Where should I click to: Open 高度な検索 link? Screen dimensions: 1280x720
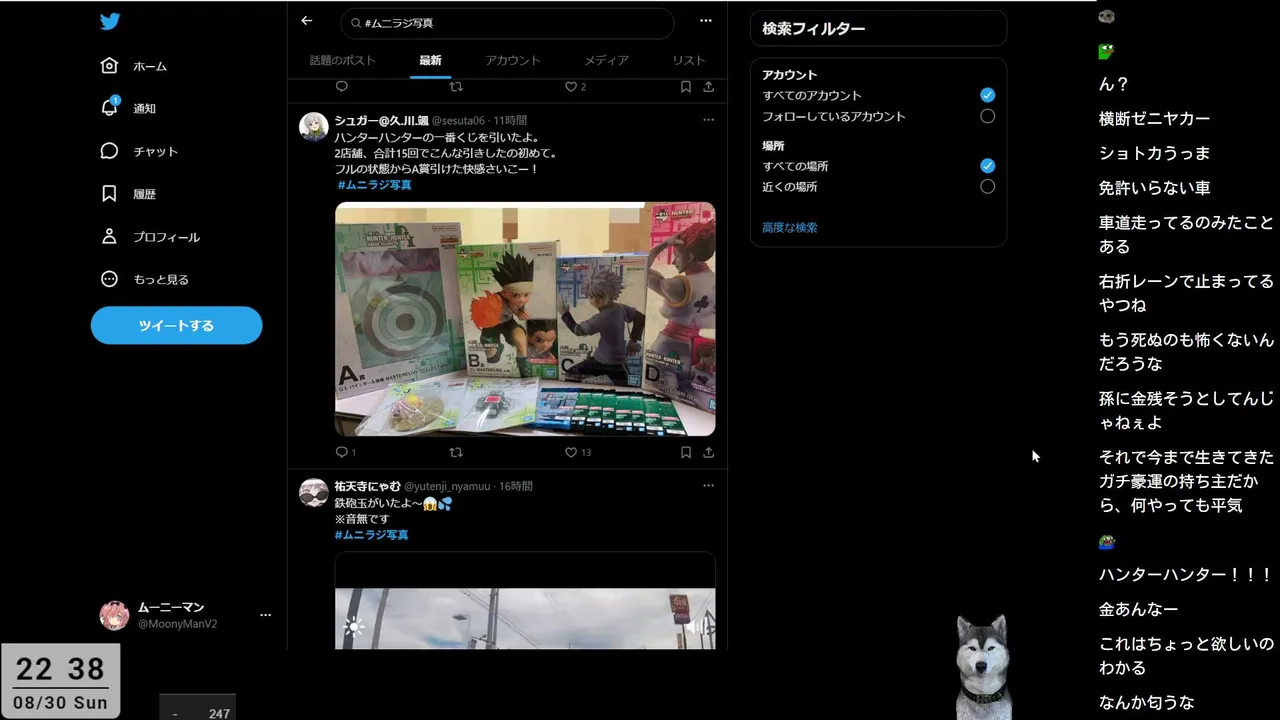pyautogui.click(x=790, y=228)
